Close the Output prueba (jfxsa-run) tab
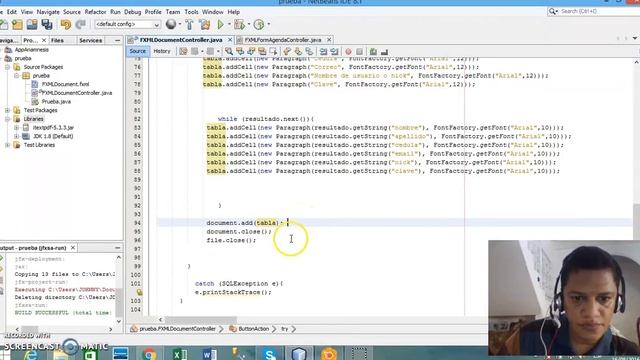The width and height of the screenshot is (640, 360). [x=73, y=248]
